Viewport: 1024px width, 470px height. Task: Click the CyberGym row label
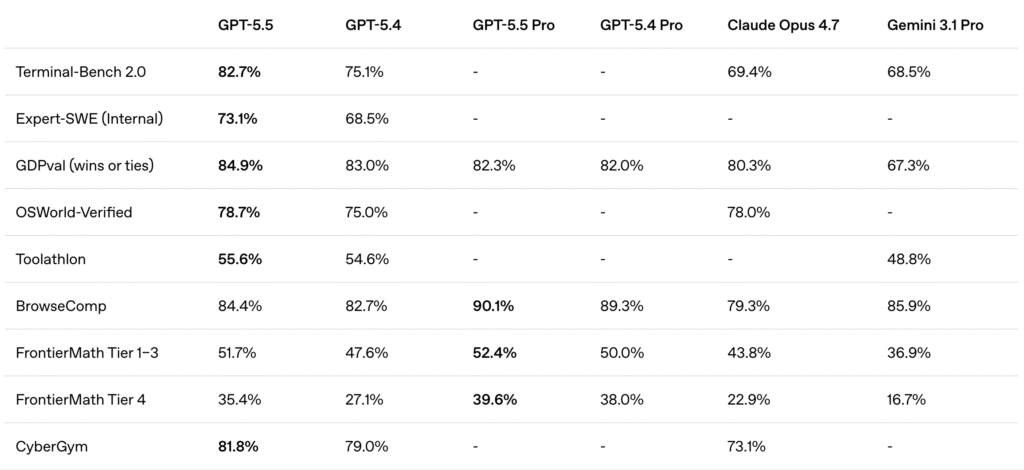pyautogui.click(x=52, y=447)
